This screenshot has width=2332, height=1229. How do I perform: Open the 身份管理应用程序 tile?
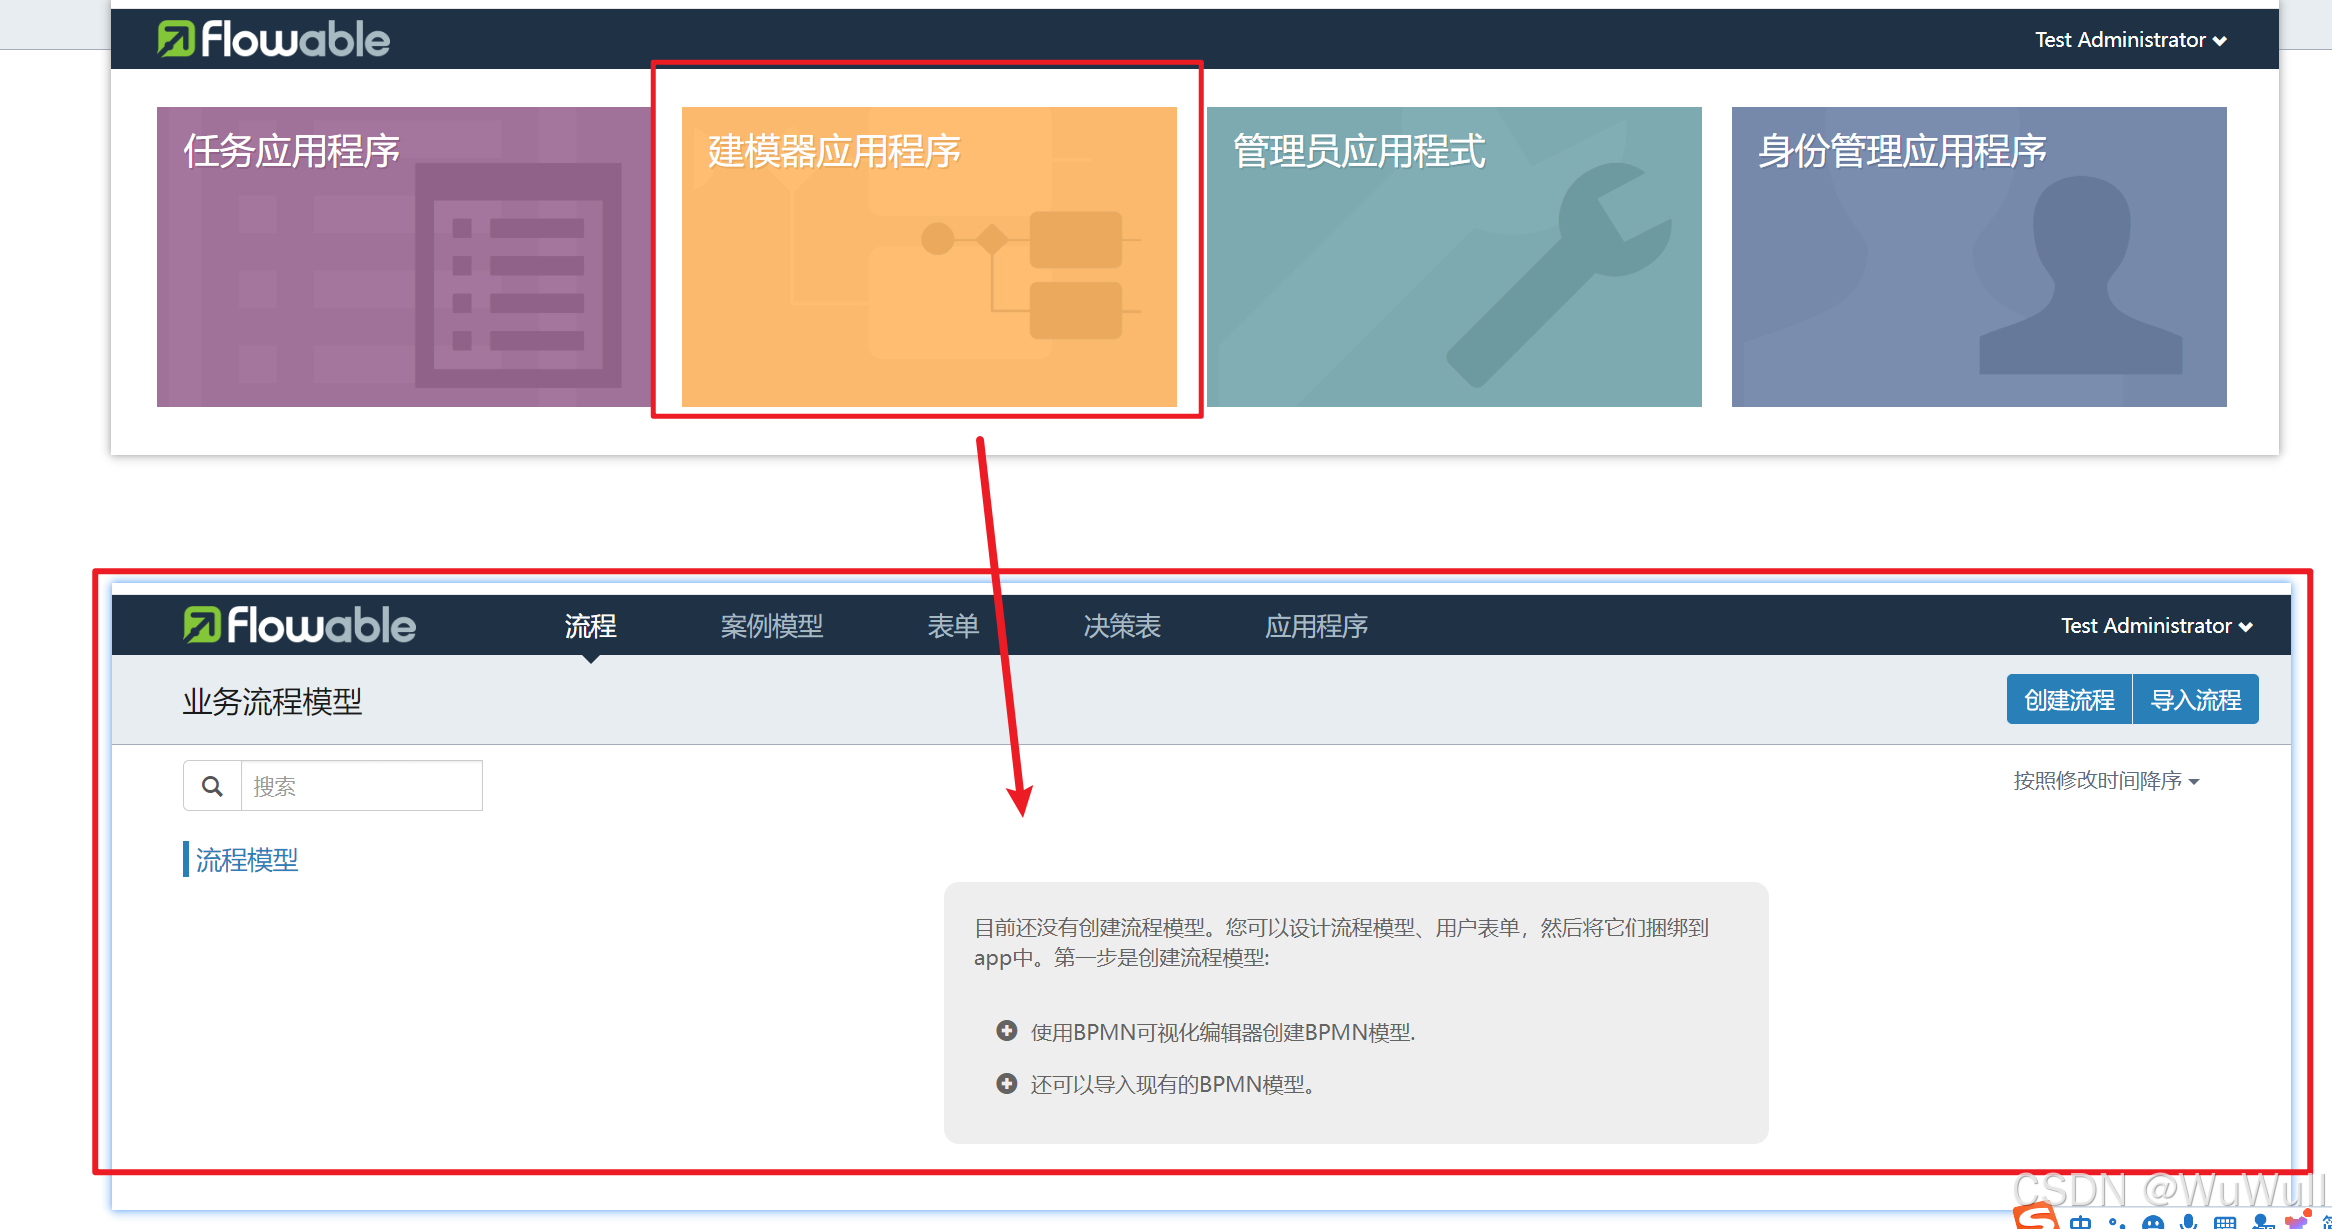(1979, 257)
